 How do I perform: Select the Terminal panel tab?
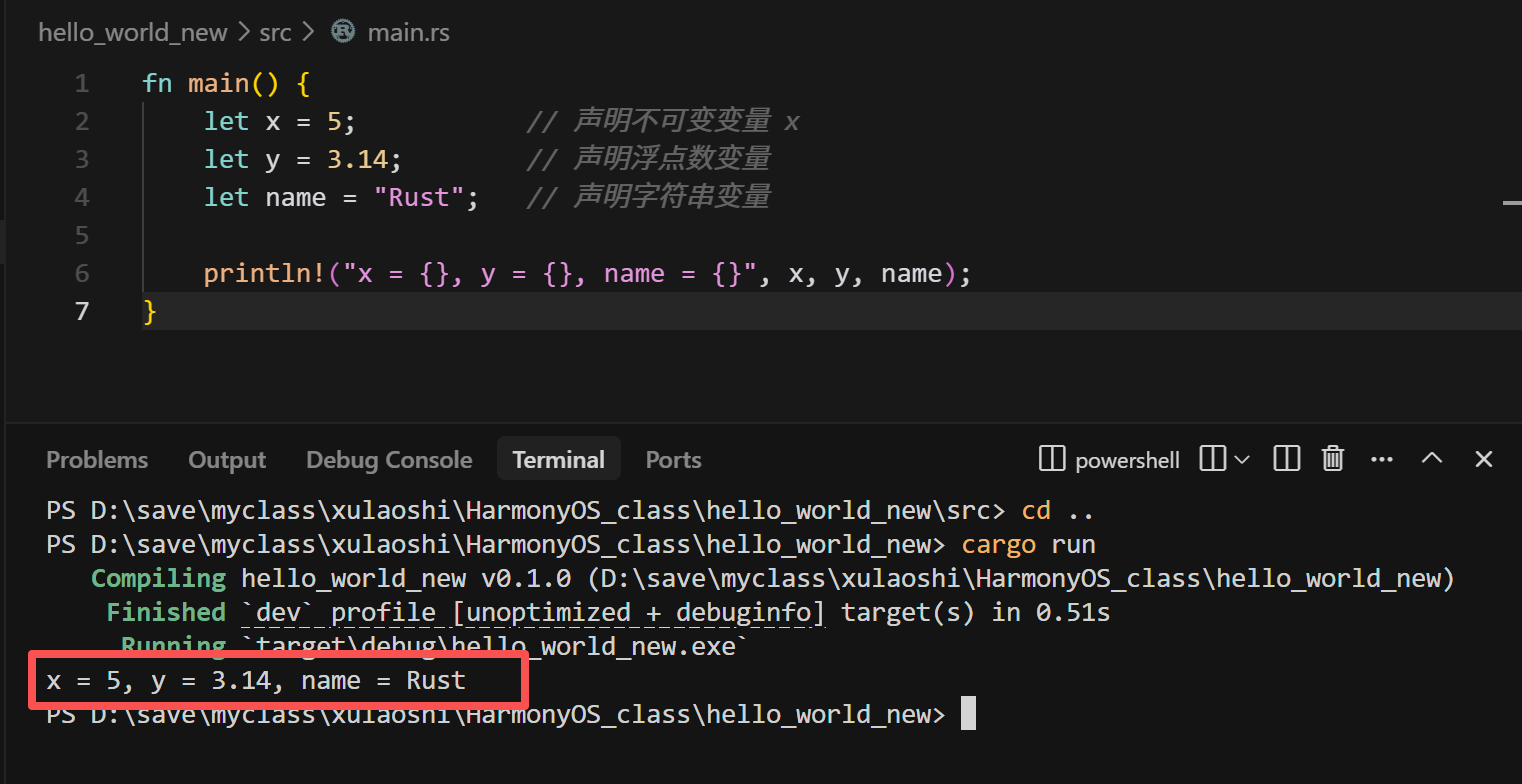pos(558,460)
